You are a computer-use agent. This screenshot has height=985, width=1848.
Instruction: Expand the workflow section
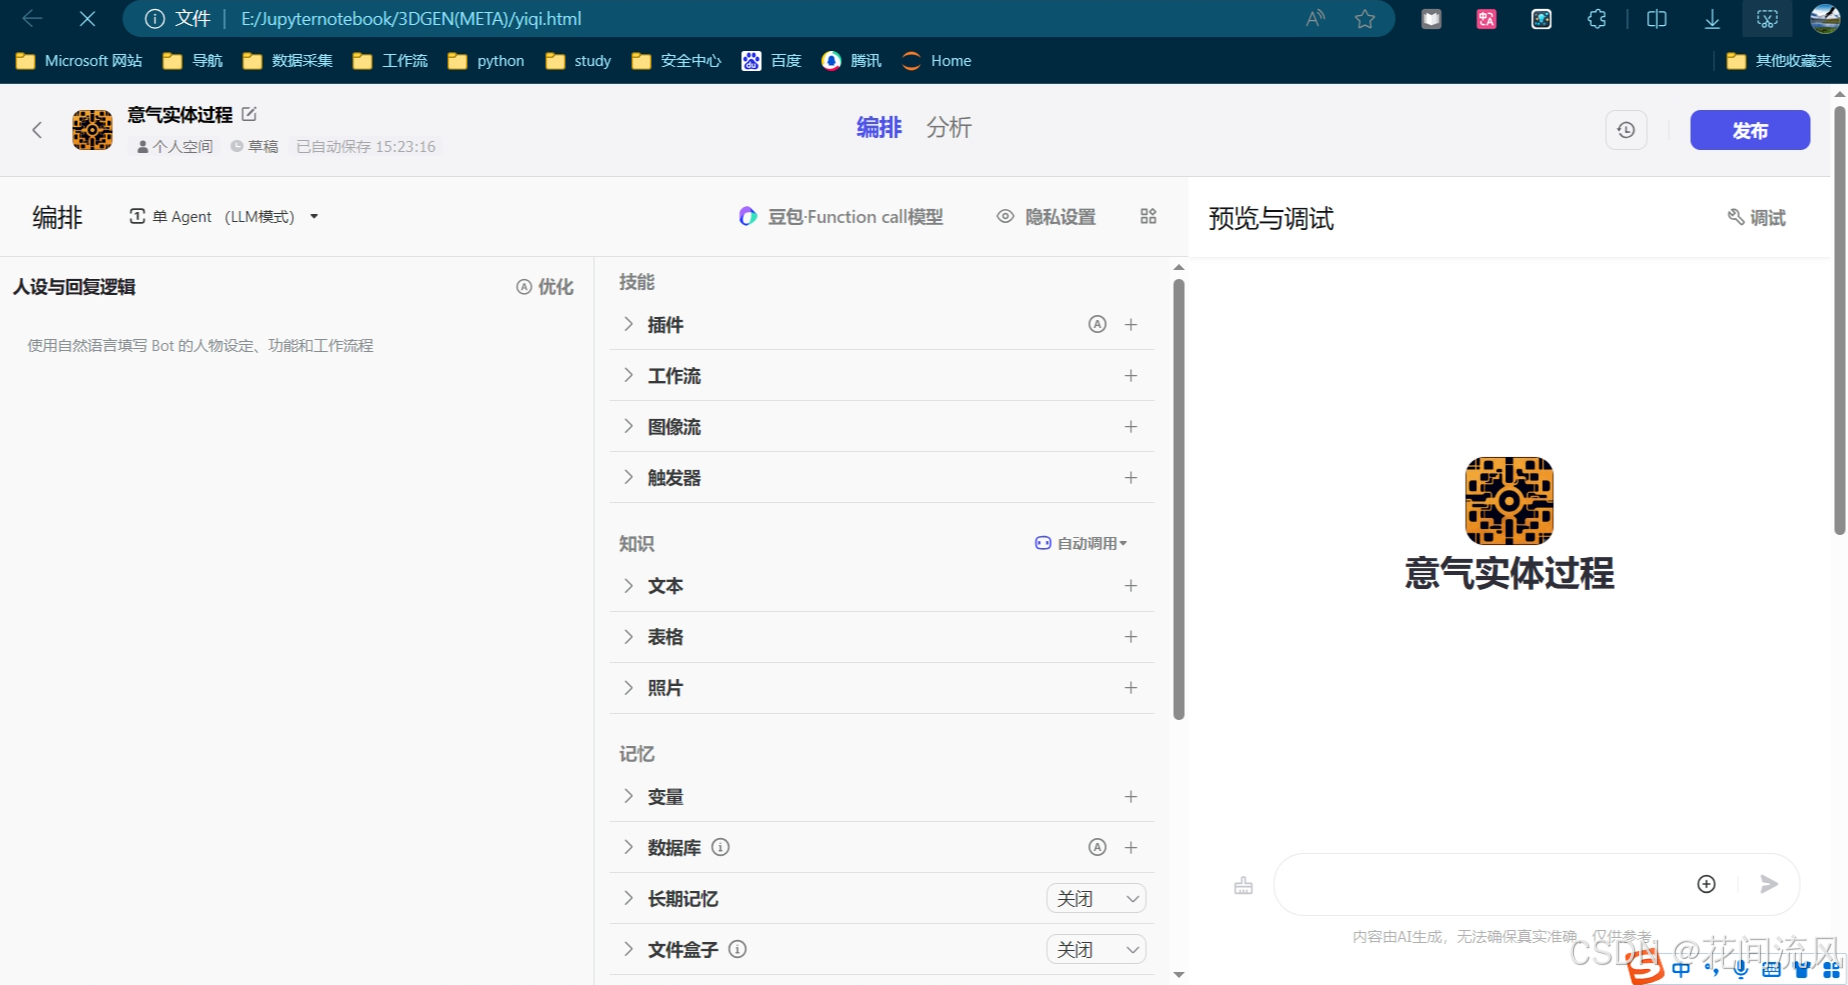[628, 375]
